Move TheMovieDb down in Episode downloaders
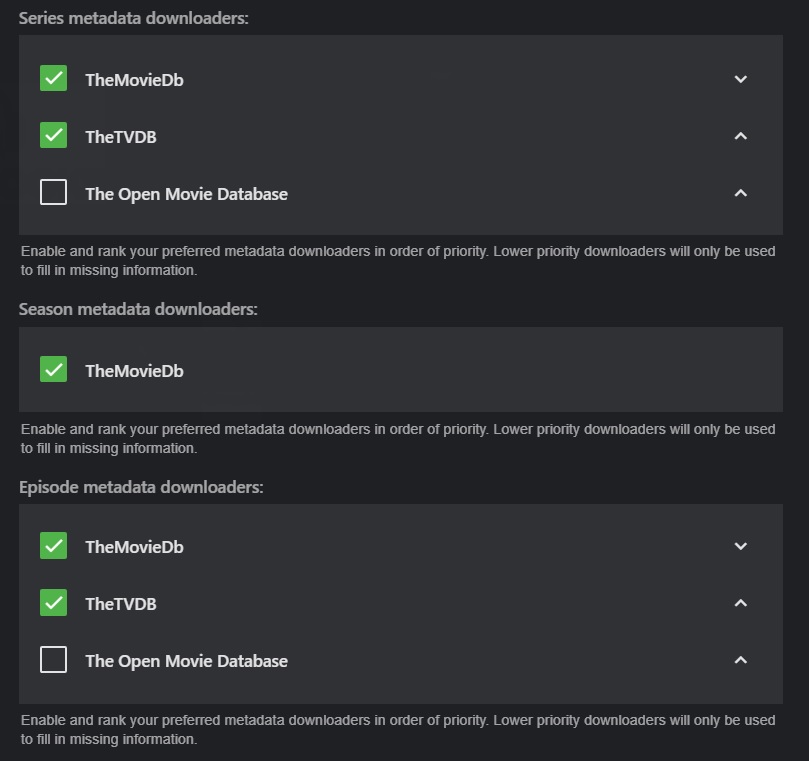 coord(740,546)
